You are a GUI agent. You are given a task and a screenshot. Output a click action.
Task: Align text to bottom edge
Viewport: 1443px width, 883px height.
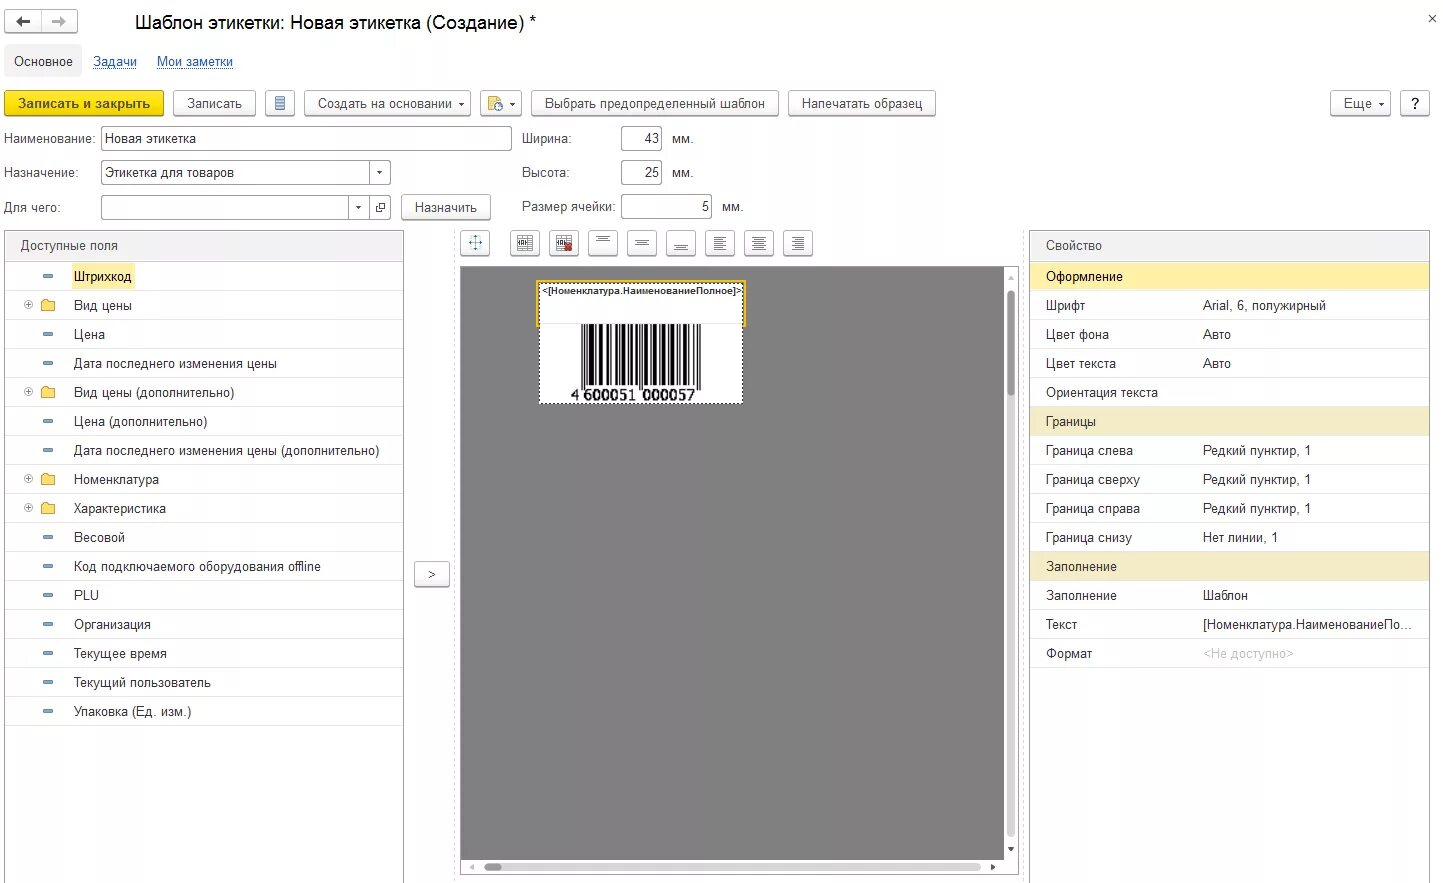(681, 243)
